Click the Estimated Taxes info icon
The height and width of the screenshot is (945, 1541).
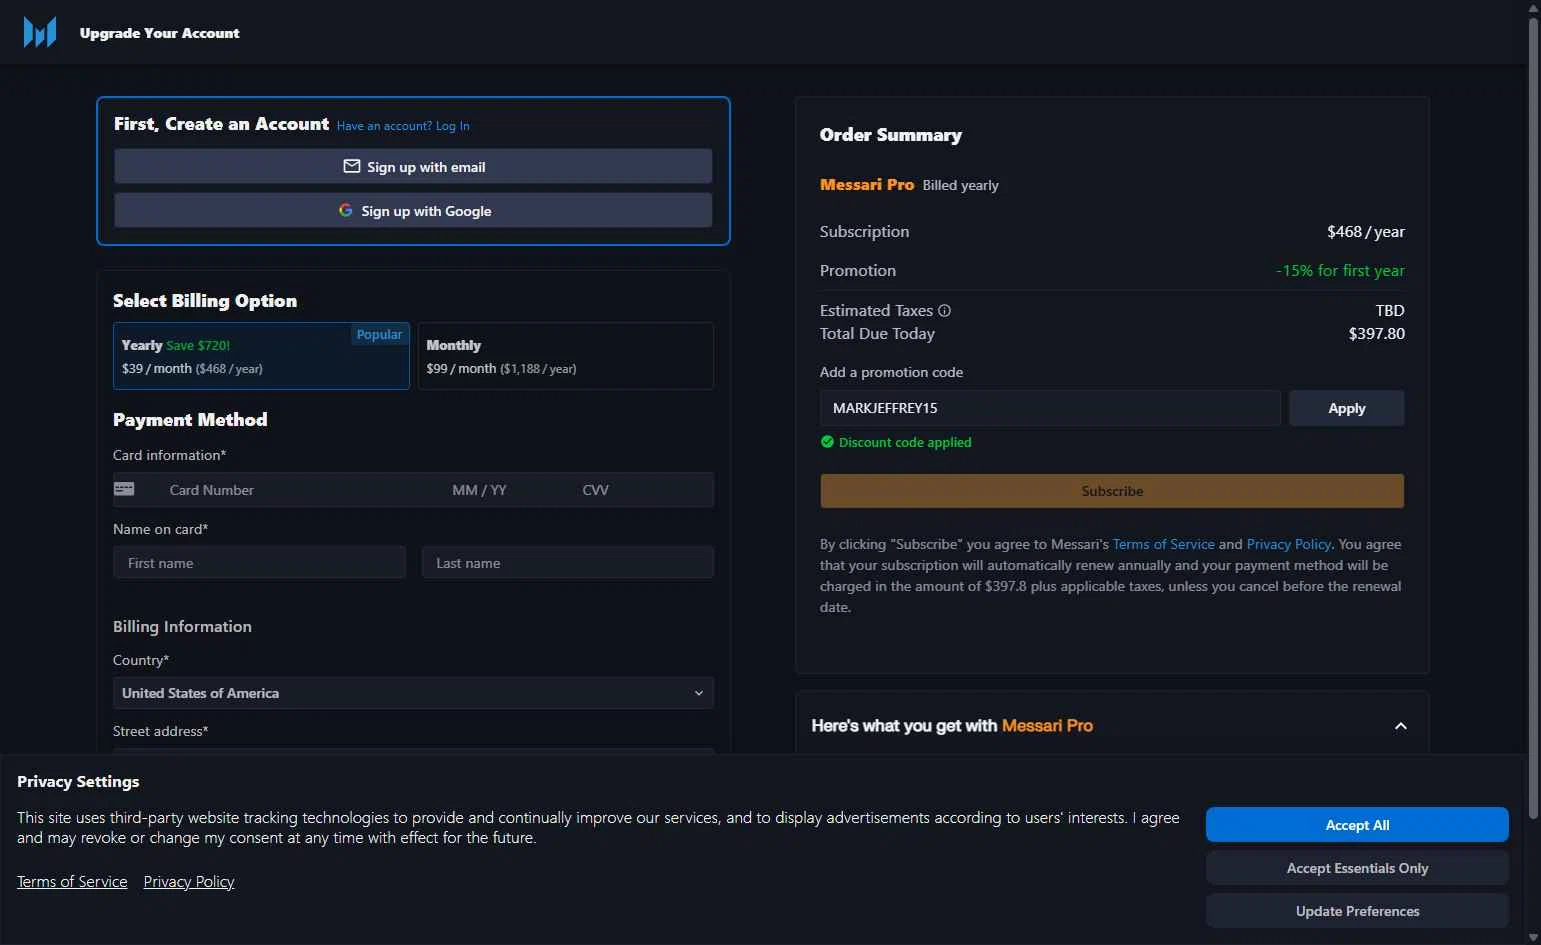point(944,310)
